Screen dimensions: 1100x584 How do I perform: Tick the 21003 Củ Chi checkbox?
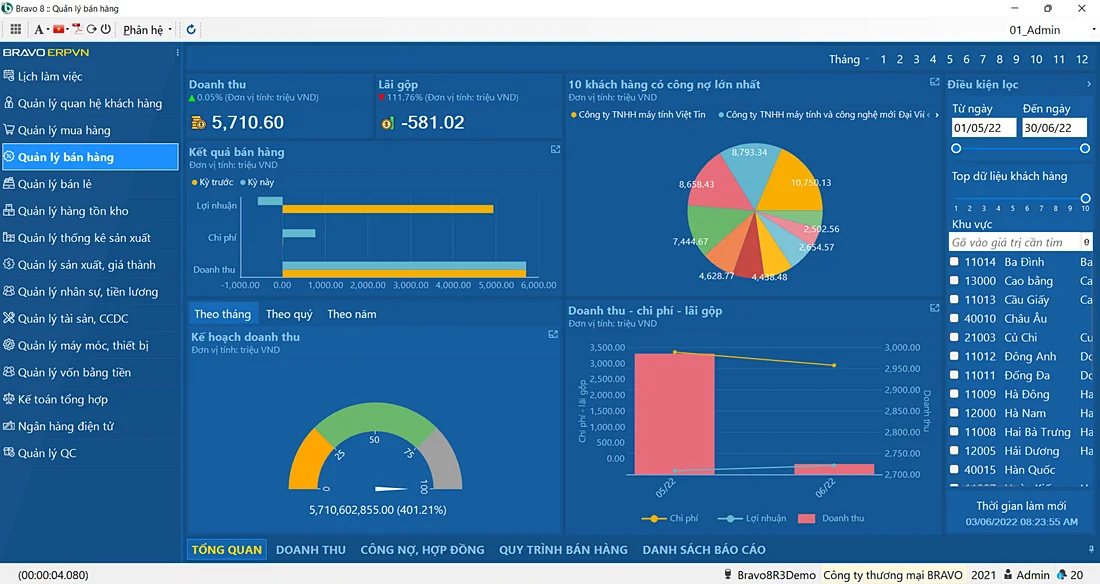coord(955,338)
